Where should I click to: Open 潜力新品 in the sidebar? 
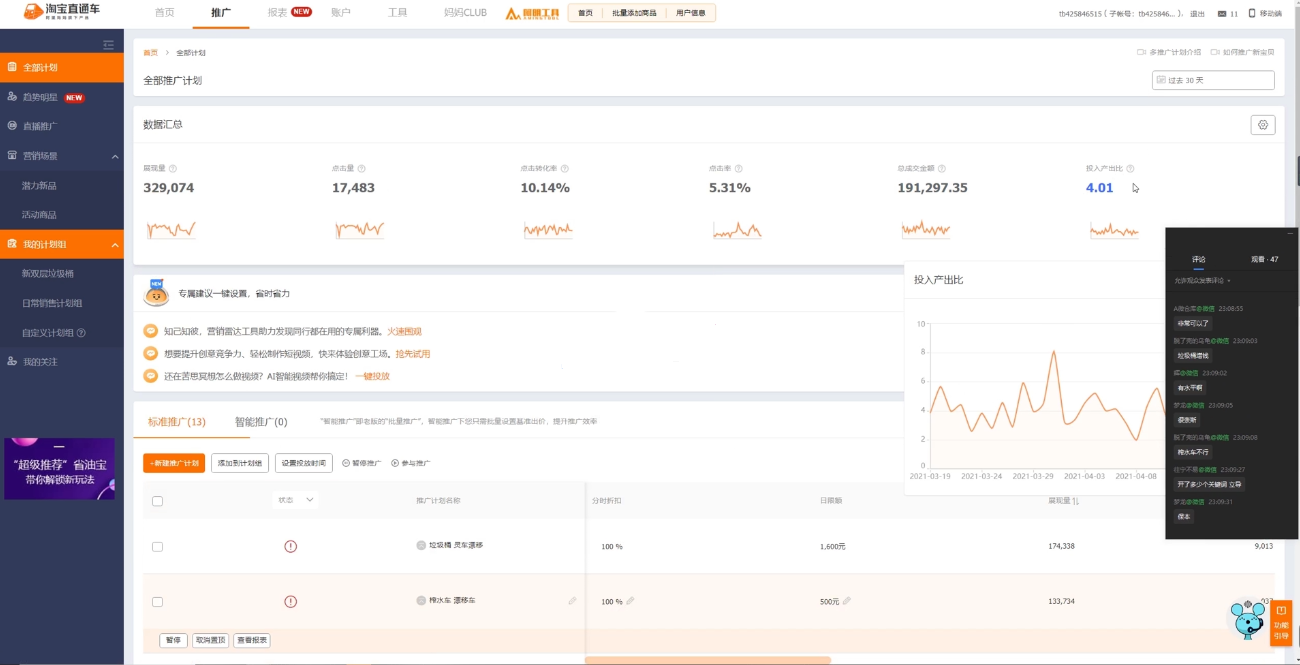[x=39, y=186]
